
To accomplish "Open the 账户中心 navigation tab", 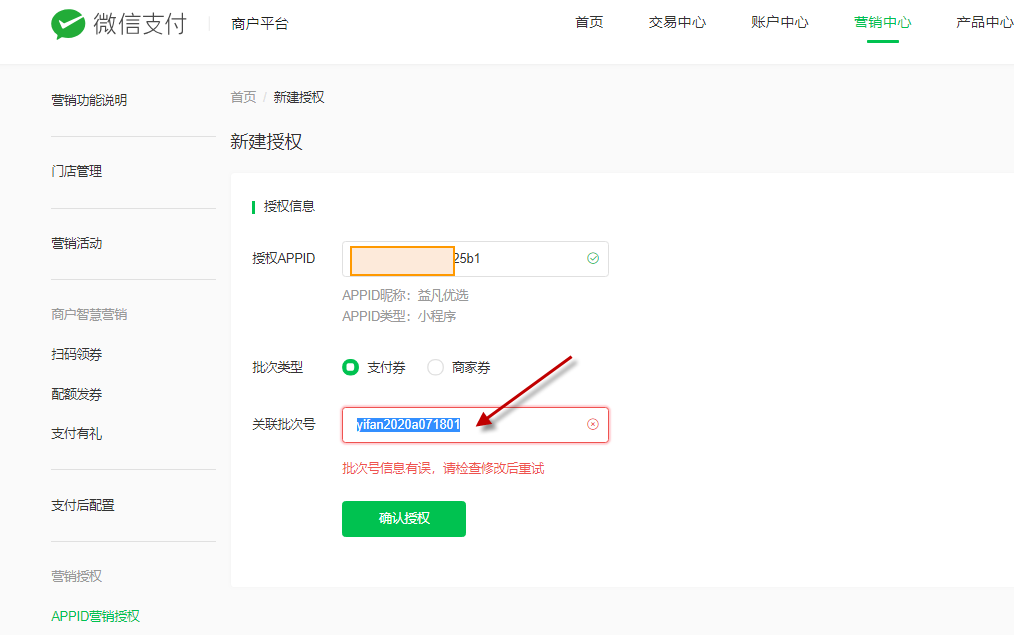I will coord(779,22).
